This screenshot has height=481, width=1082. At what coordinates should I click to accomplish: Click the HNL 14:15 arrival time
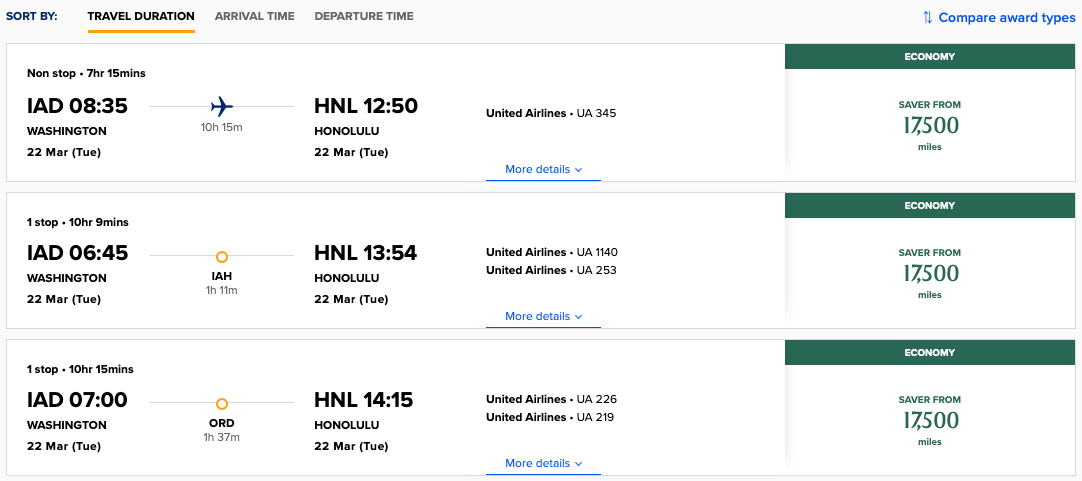[x=364, y=400]
